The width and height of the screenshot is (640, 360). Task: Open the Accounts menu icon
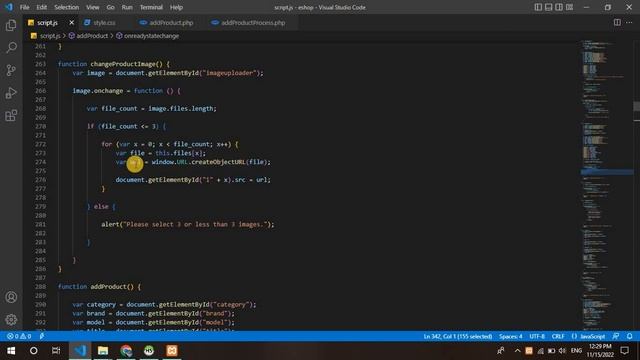[11, 297]
